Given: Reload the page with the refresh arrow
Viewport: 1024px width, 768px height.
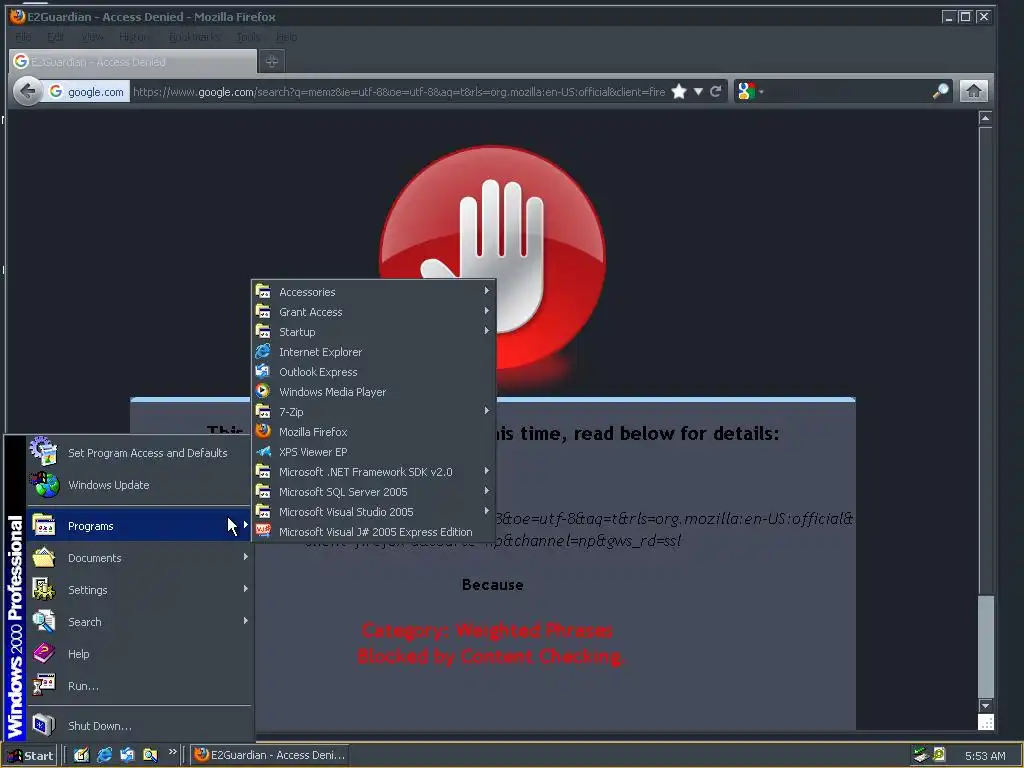Looking at the screenshot, I should point(716,91).
